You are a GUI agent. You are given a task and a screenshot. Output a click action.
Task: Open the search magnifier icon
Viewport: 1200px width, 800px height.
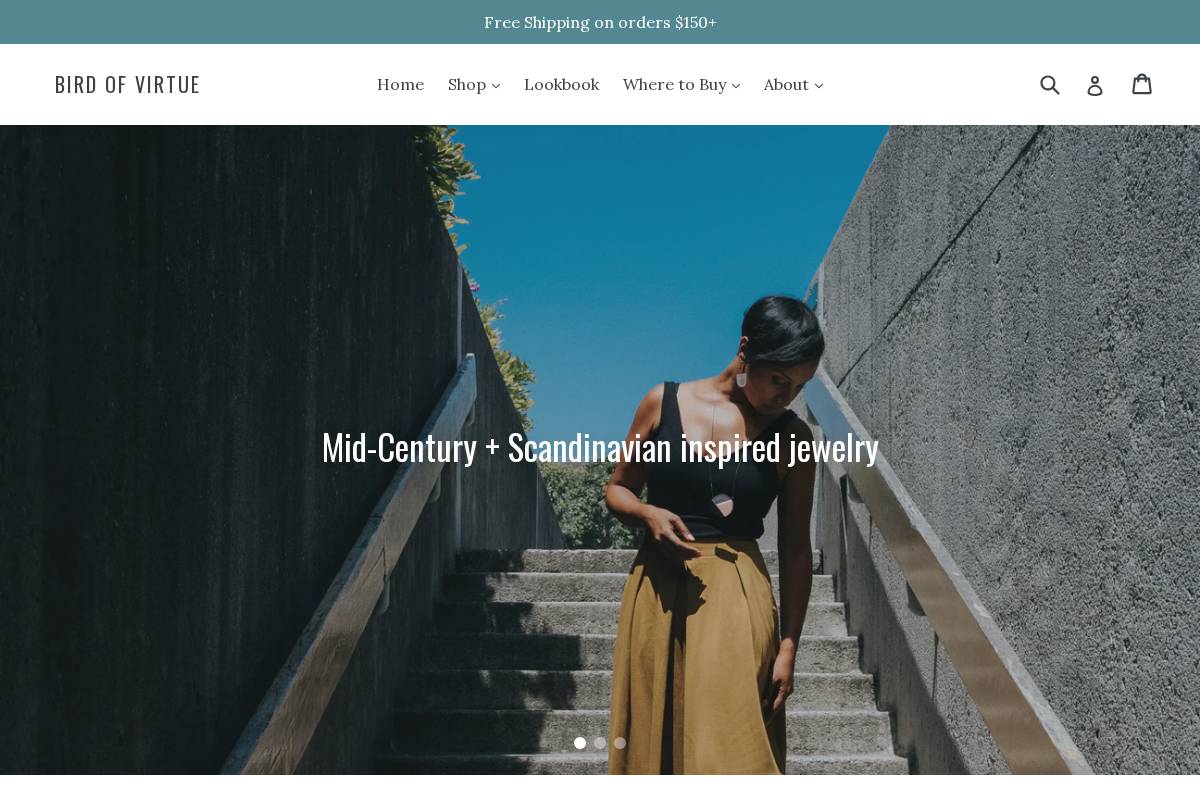point(1050,85)
